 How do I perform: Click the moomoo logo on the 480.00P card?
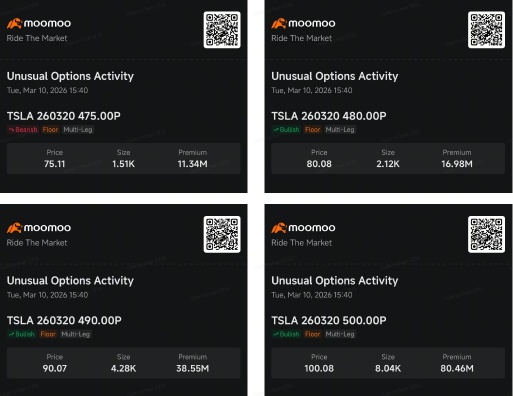(303, 23)
